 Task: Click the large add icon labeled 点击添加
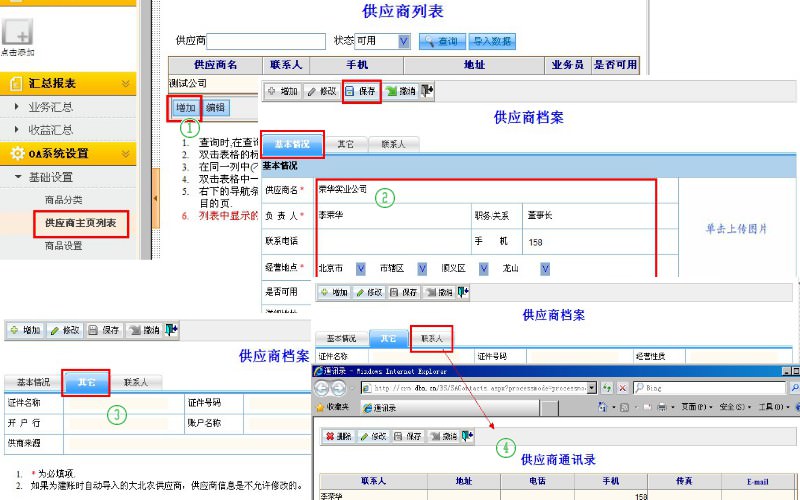pyautogui.click(x=18, y=32)
